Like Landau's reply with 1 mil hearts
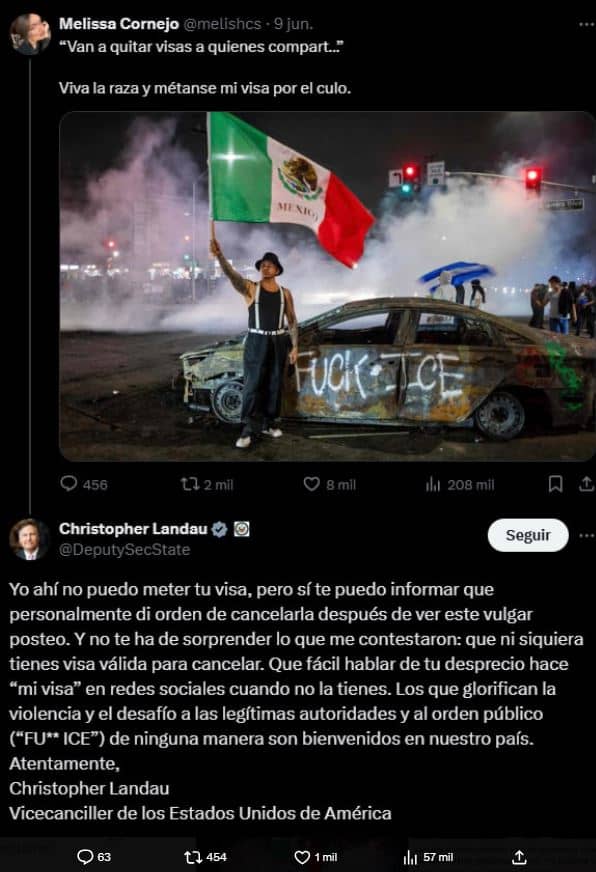The height and width of the screenshot is (872, 596). click(315, 857)
